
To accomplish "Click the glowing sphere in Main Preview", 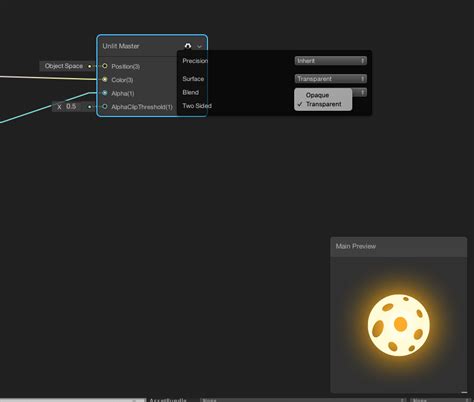I will coord(399,325).
